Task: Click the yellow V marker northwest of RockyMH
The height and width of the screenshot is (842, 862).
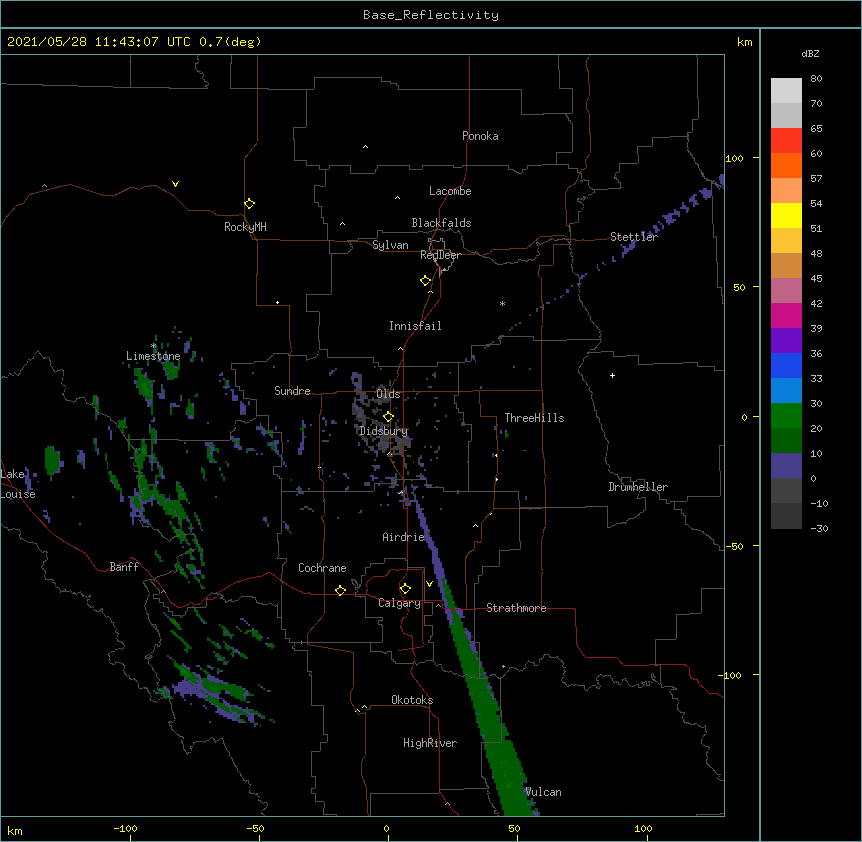Action: coord(175,184)
